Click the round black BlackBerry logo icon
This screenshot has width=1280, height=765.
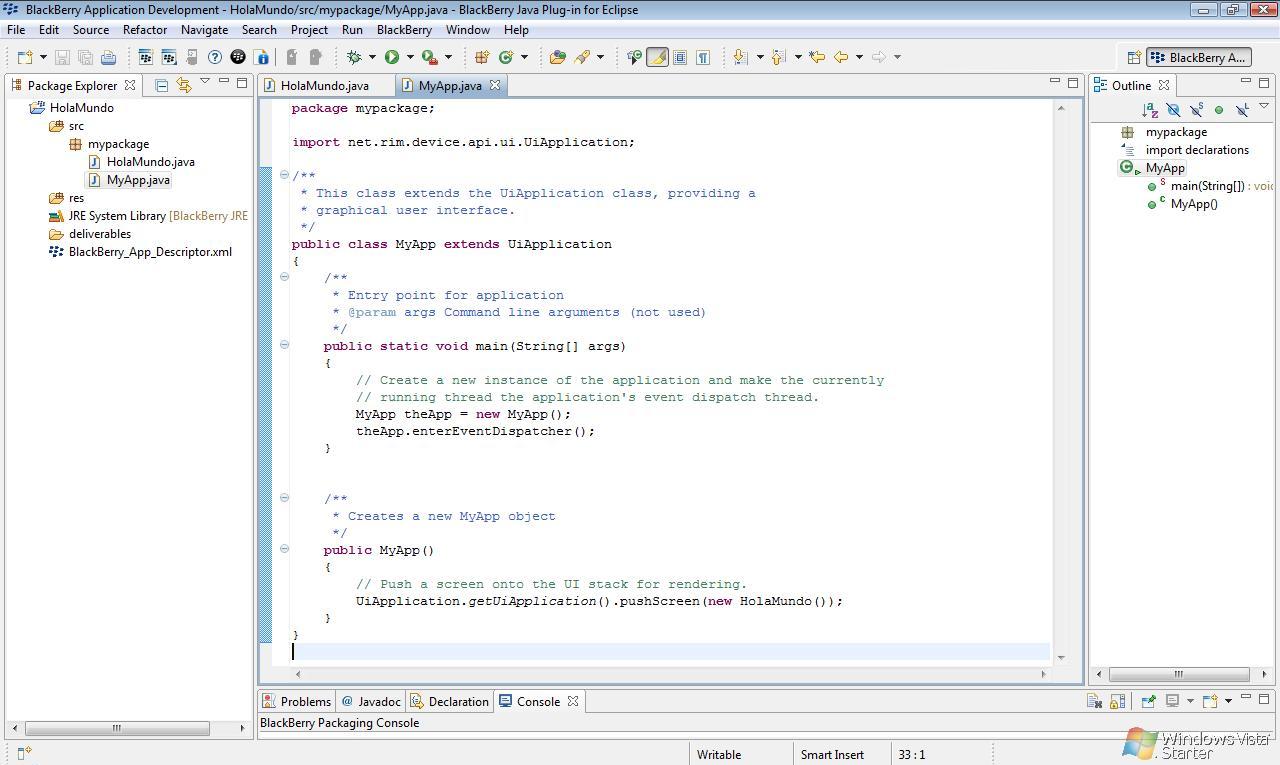point(238,57)
